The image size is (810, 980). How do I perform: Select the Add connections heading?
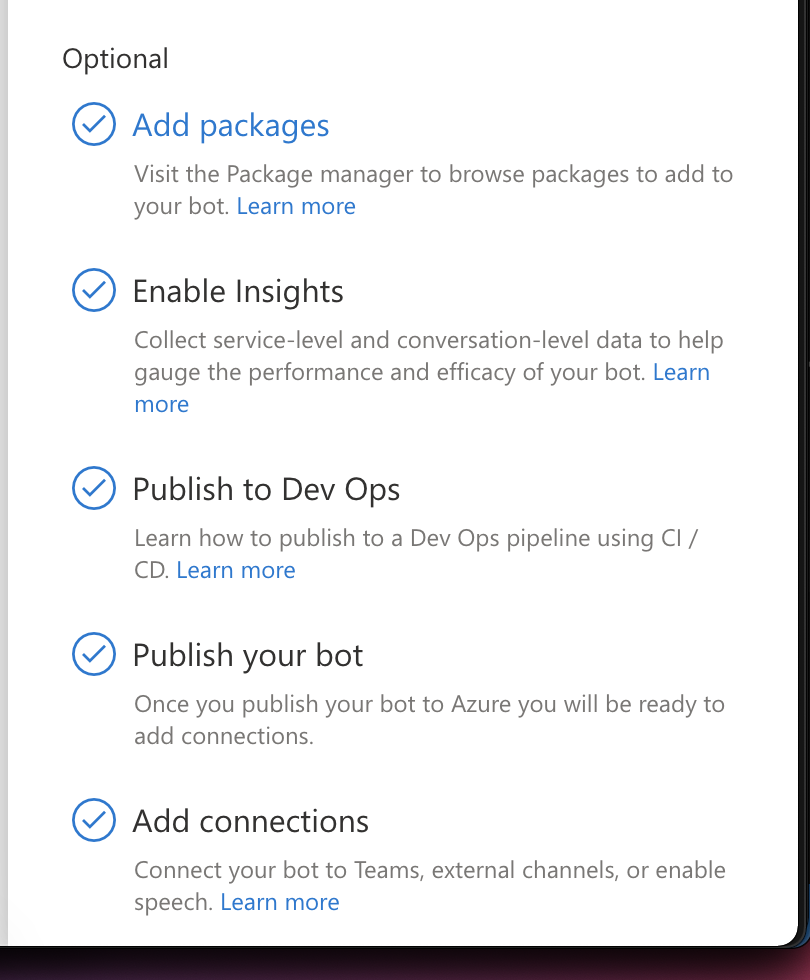pyautogui.click(x=251, y=821)
